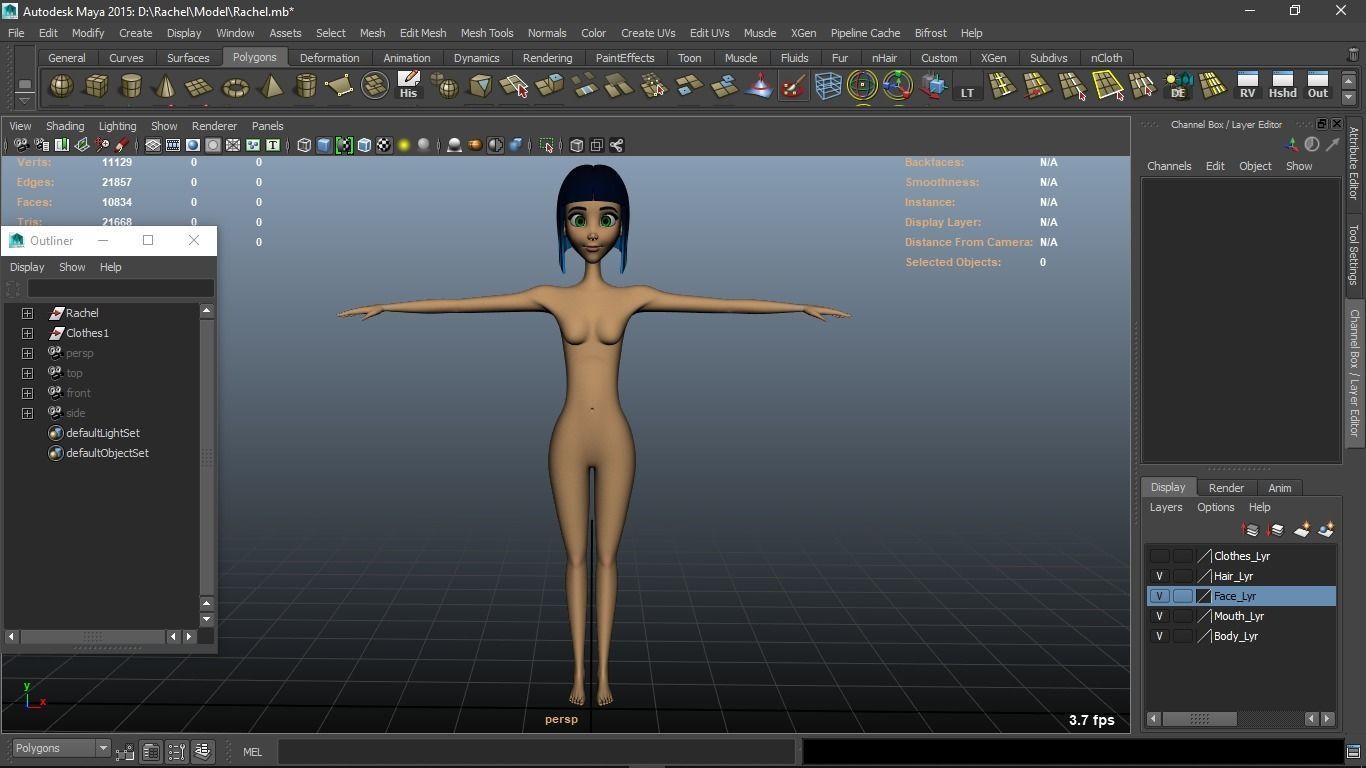Hide the Face_Lyr layer
The width and height of the screenshot is (1366, 768).
pyautogui.click(x=1160, y=596)
